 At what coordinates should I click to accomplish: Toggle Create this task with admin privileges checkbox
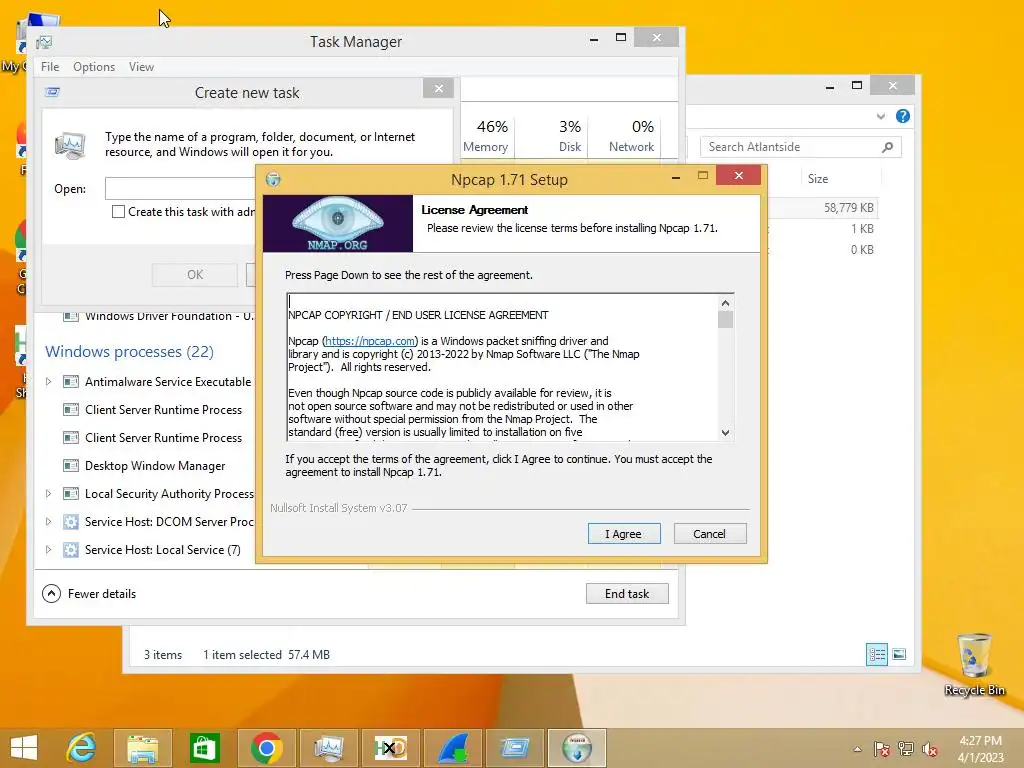coord(118,212)
